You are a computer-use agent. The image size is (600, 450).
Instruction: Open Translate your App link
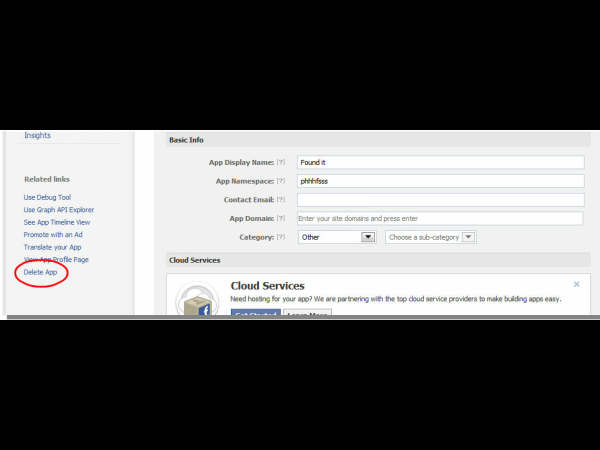click(x=52, y=247)
